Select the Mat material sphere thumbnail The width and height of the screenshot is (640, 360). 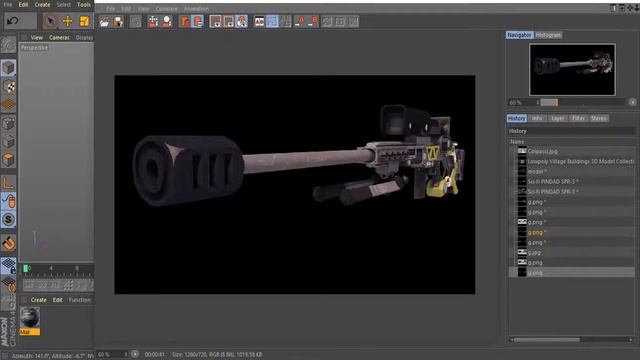point(30,318)
